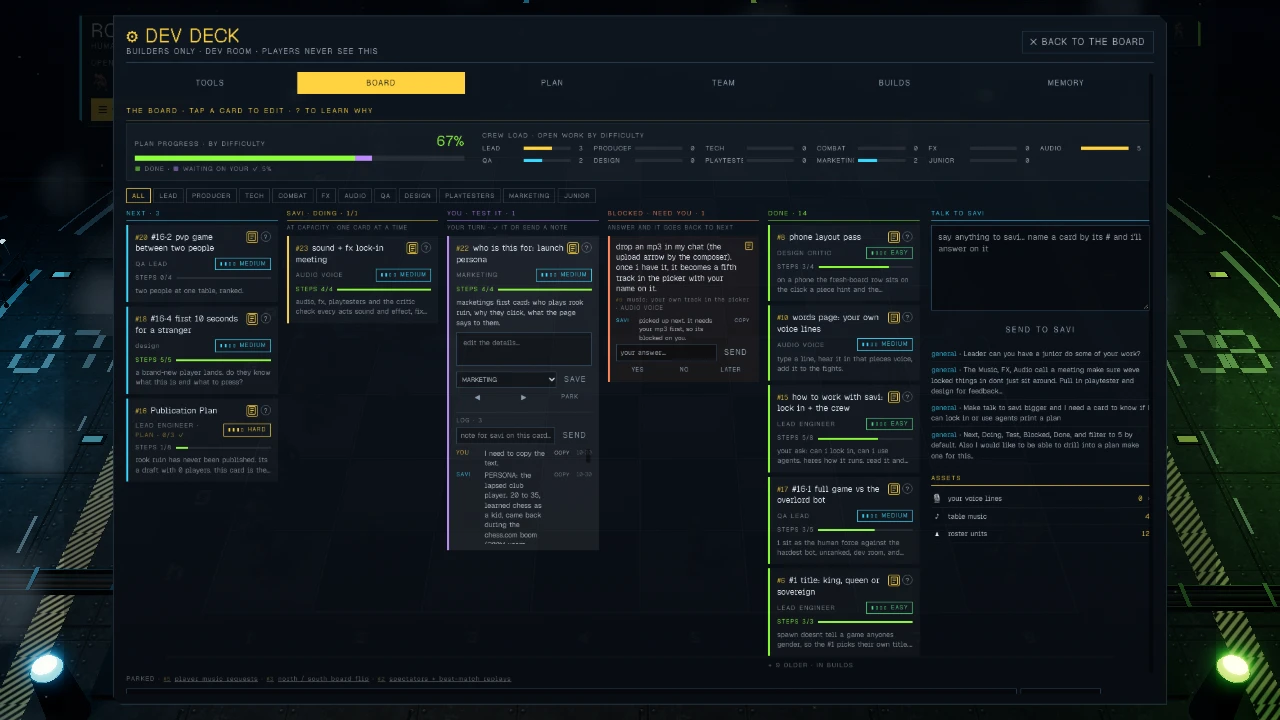Click the 'say anything to savi' text area

point(1040,268)
